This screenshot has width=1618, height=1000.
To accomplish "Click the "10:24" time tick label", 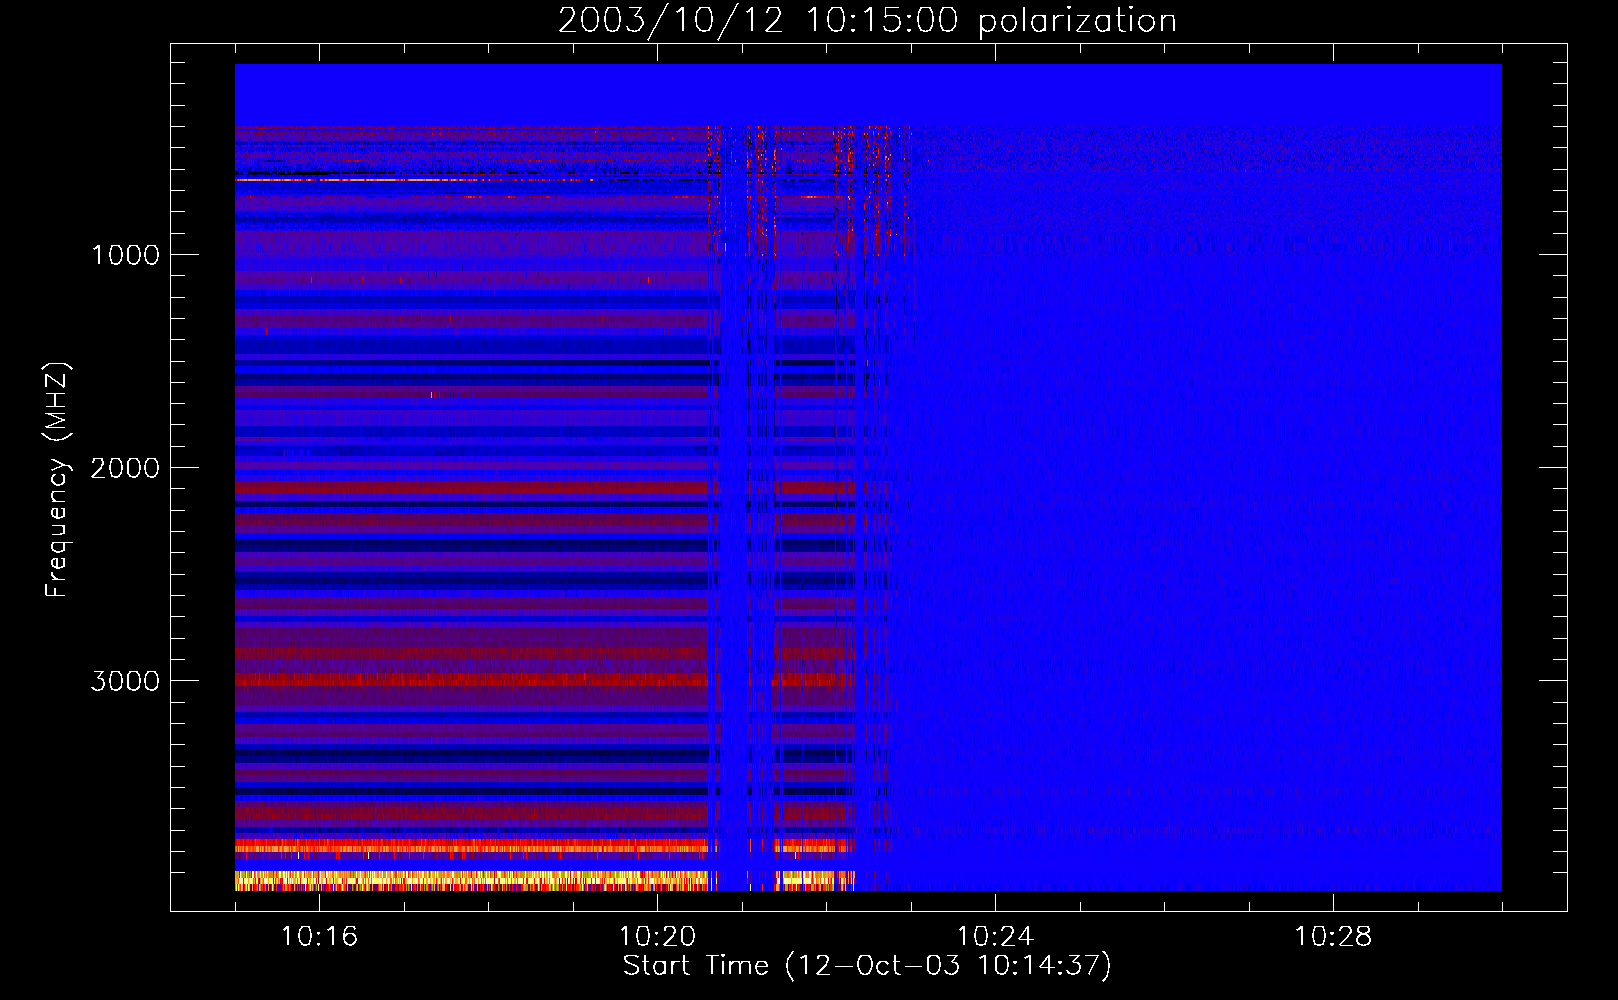I will pos(995,937).
